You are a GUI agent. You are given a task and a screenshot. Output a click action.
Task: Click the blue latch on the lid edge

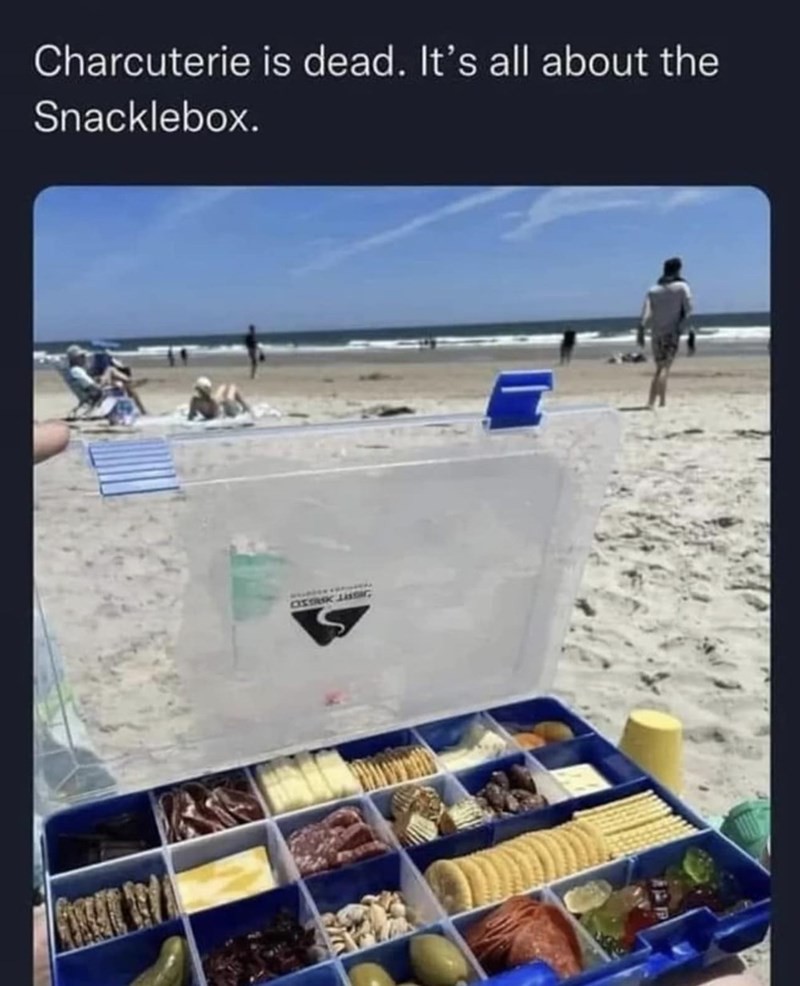click(518, 399)
